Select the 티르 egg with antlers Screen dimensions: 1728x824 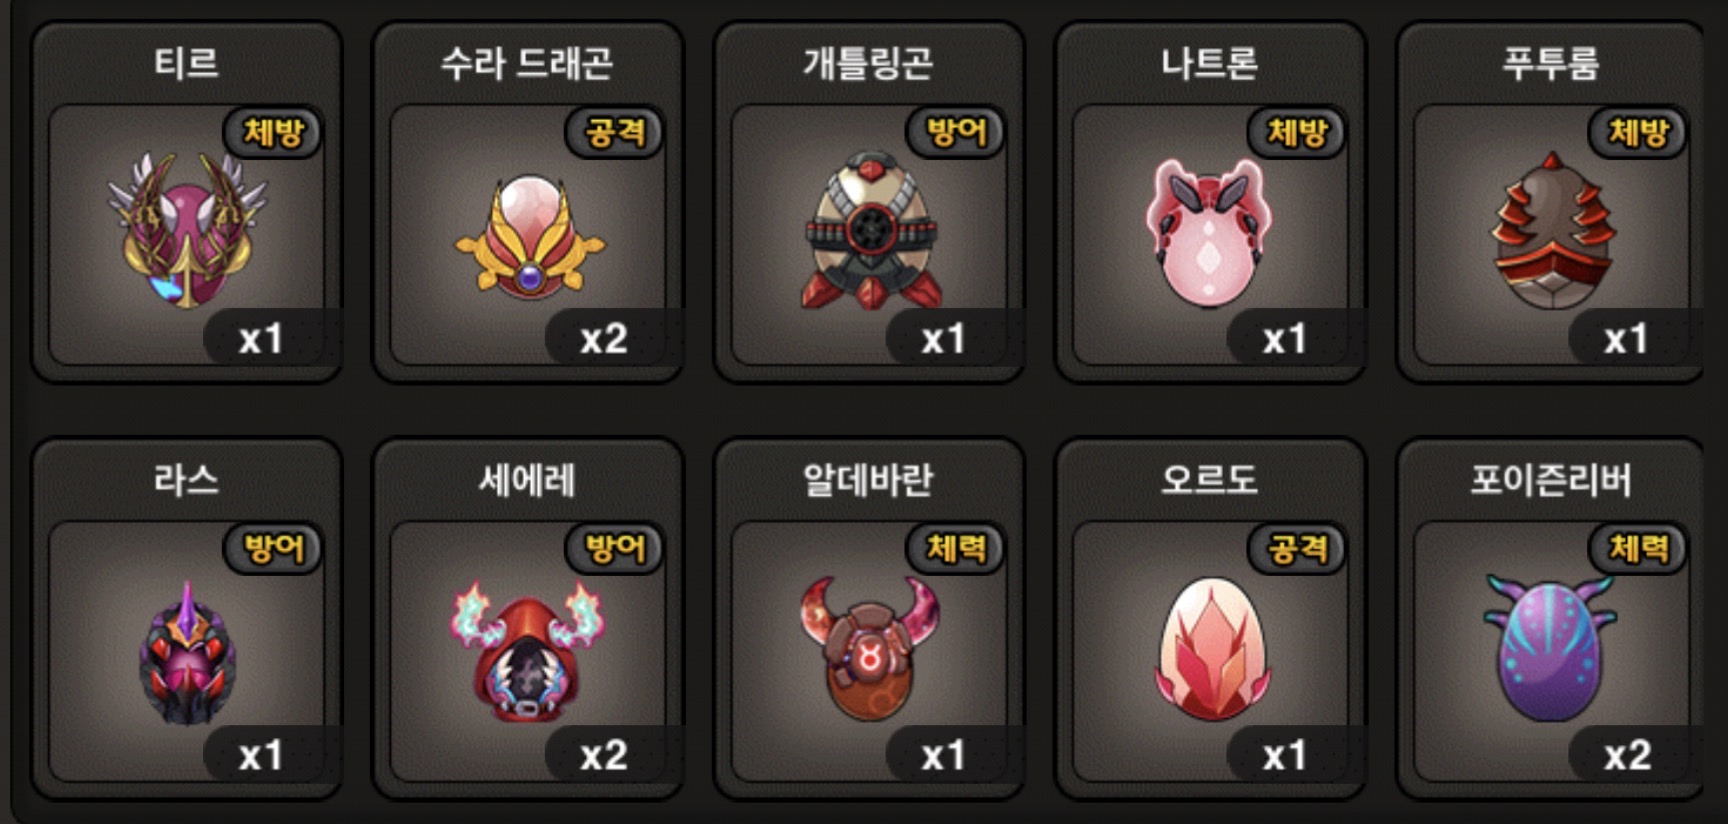point(187,231)
